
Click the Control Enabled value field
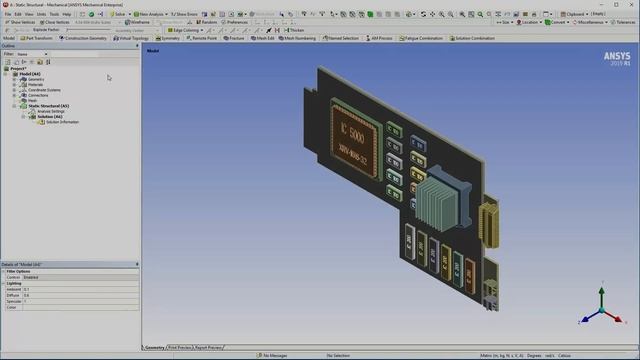pos(80,277)
